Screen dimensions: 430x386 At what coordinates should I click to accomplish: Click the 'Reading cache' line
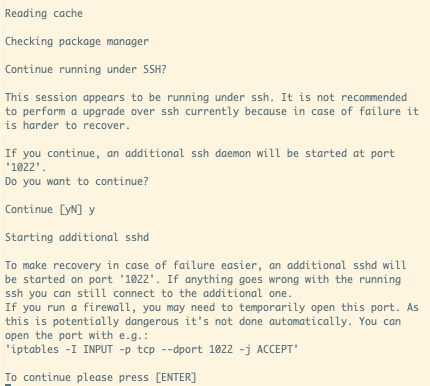44,14
